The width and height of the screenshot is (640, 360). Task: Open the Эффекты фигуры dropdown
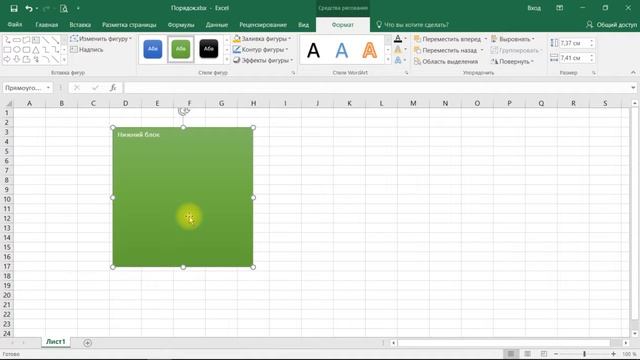point(263,60)
